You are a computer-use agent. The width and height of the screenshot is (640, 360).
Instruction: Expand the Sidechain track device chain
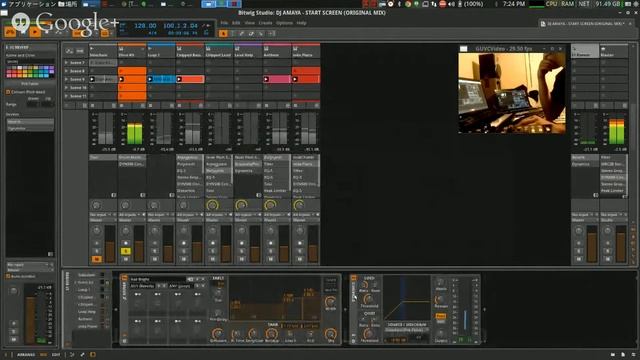point(114,195)
